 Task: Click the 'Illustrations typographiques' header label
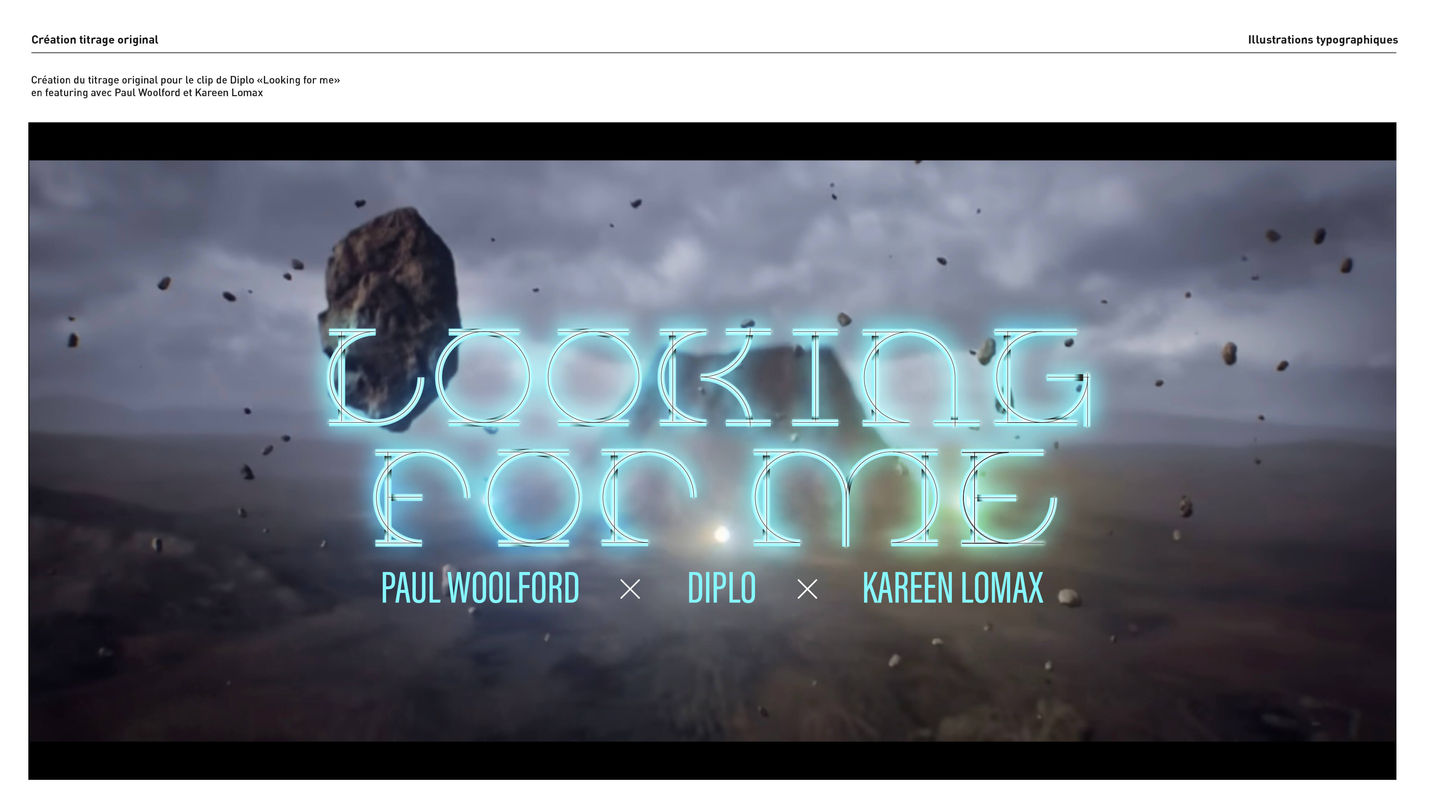tap(1323, 40)
